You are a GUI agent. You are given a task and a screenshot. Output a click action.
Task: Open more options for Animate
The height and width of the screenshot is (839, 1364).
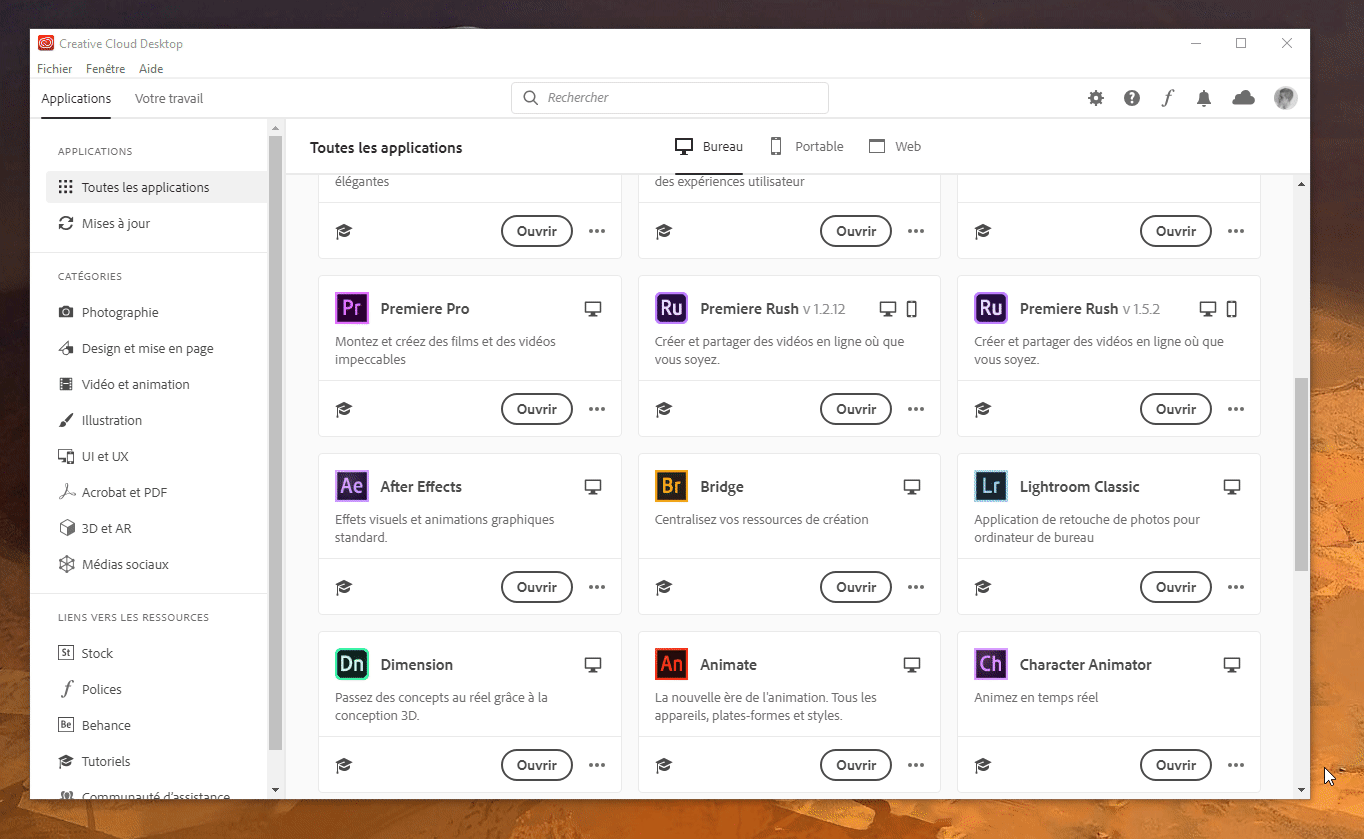916,765
